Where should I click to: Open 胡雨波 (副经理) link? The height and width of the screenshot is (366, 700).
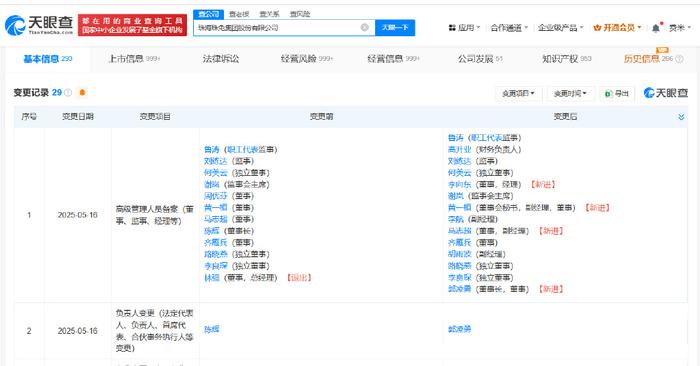[459, 254]
